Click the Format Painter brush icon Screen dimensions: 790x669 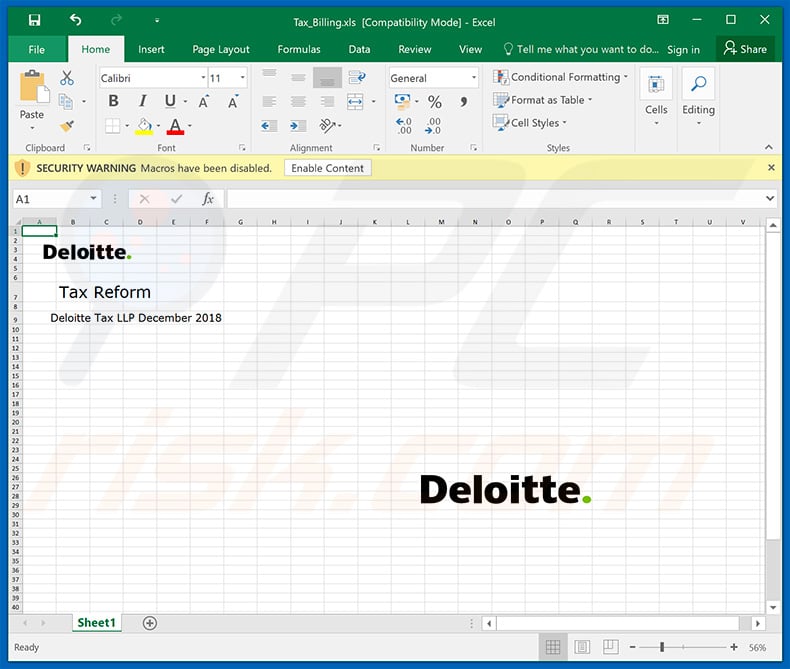coord(66,125)
